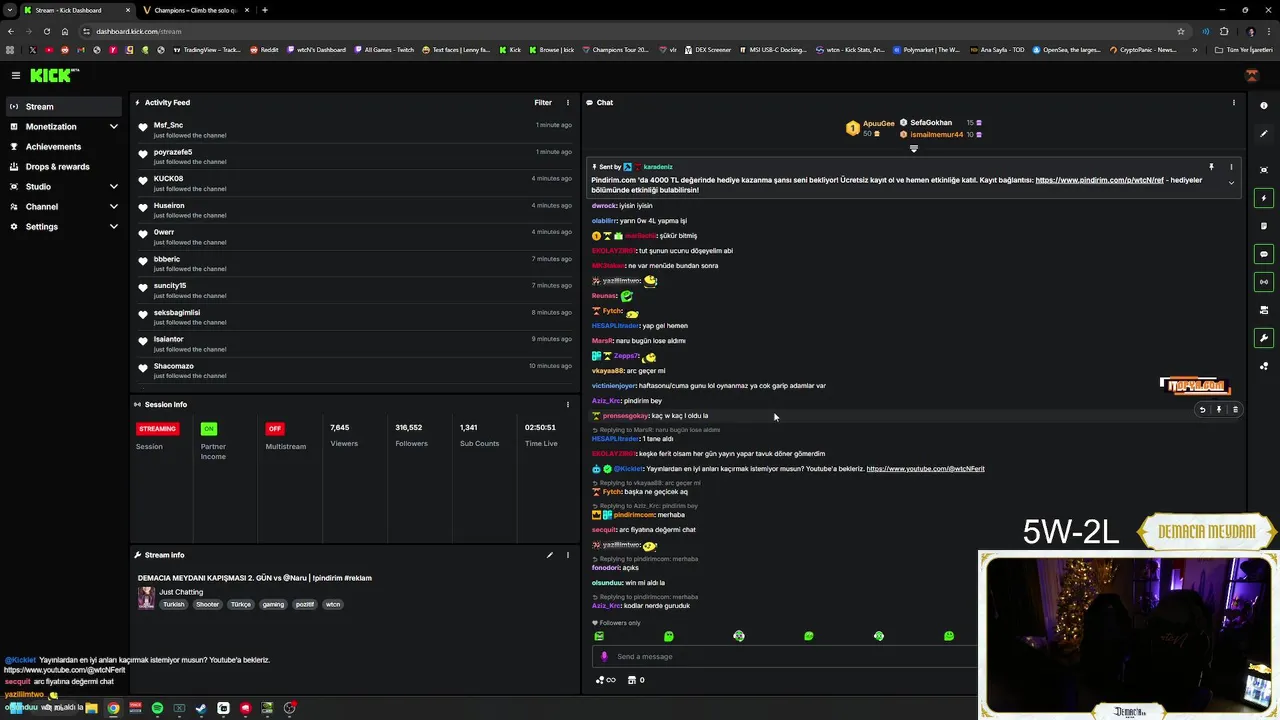1280x720 pixels.
Task: Click the STREAMING session status badge
Action: coord(157,428)
